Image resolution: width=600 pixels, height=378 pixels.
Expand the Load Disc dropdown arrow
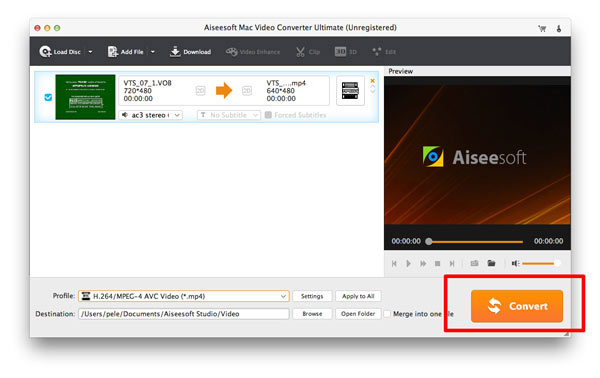pos(90,52)
